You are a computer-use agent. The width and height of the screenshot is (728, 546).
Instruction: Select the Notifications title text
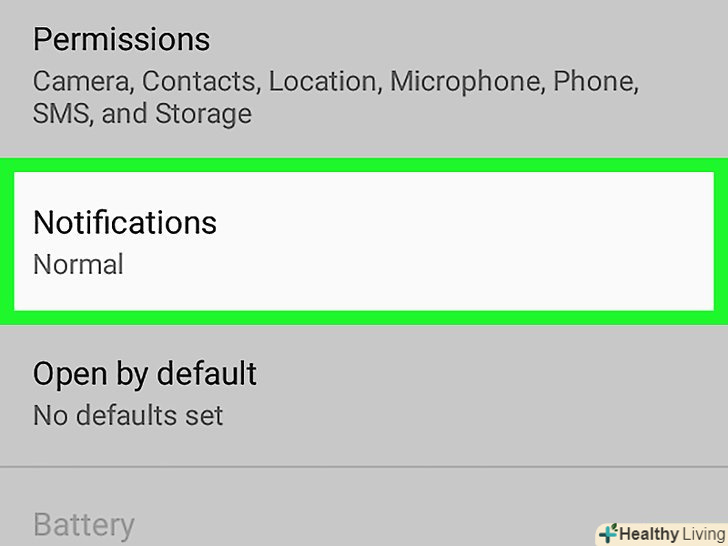click(x=125, y=222)
